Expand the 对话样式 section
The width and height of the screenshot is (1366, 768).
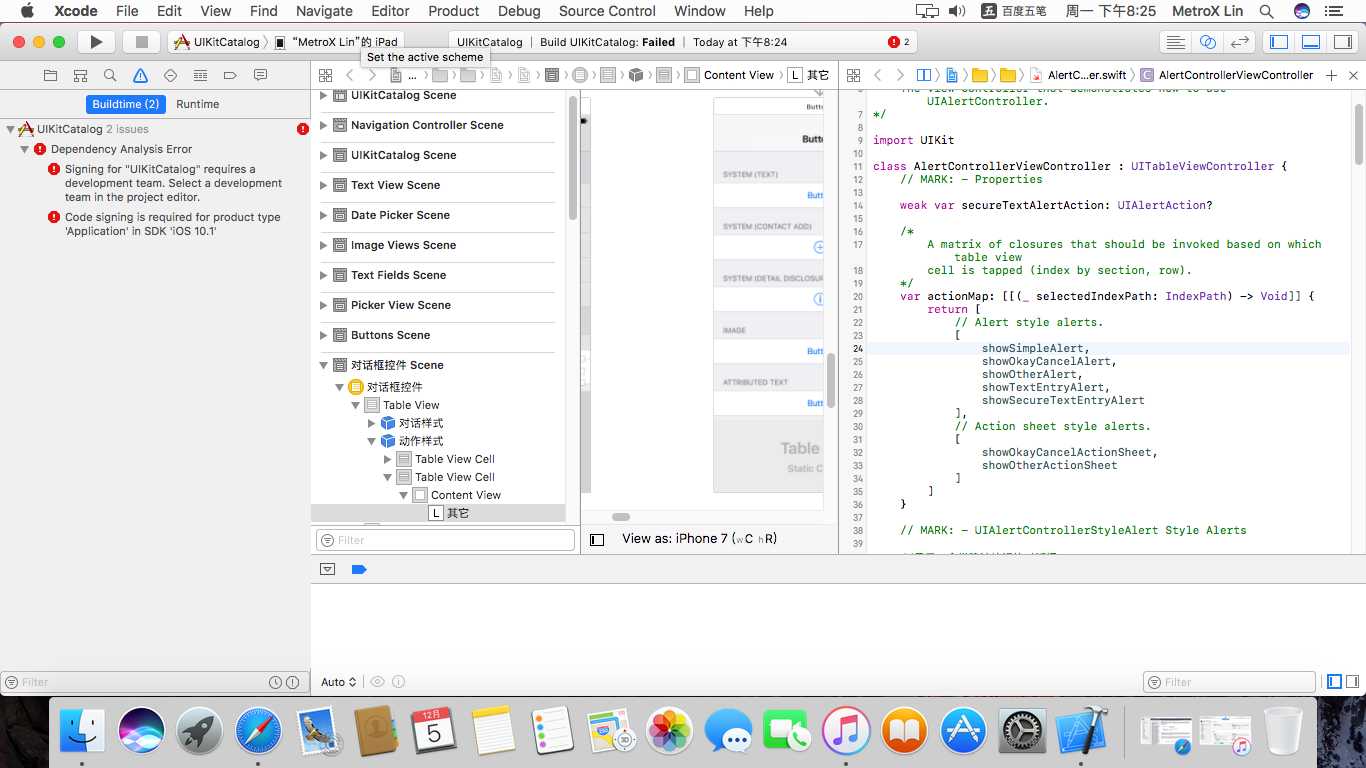pyautogui.click(x=371, y=423)
